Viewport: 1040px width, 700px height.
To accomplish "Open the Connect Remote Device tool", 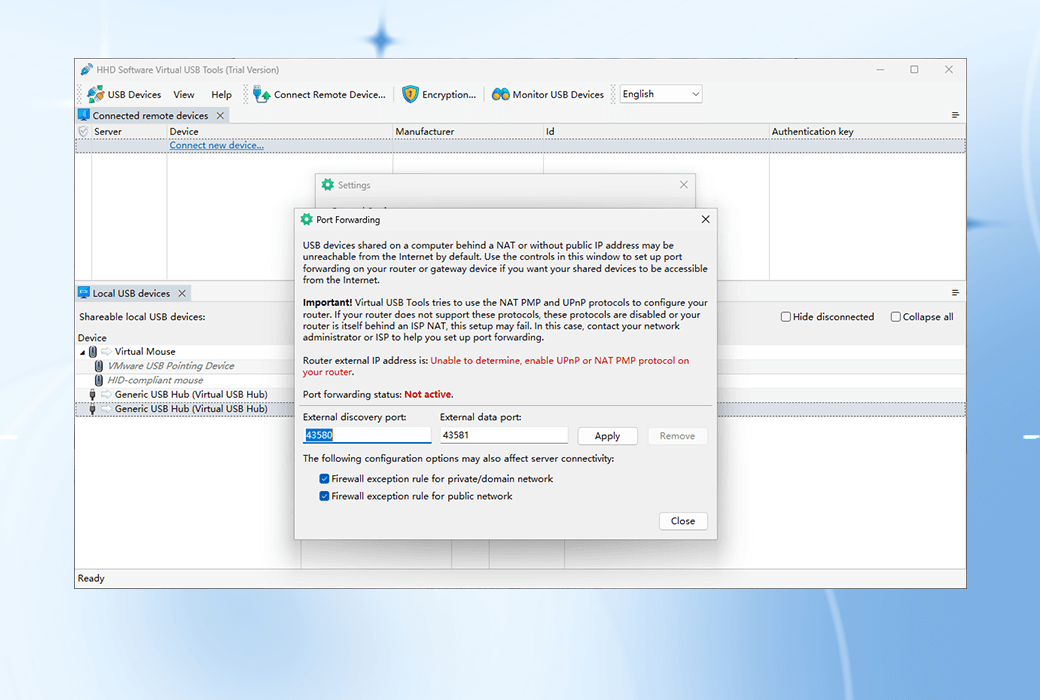I will (x=260, y=94).
